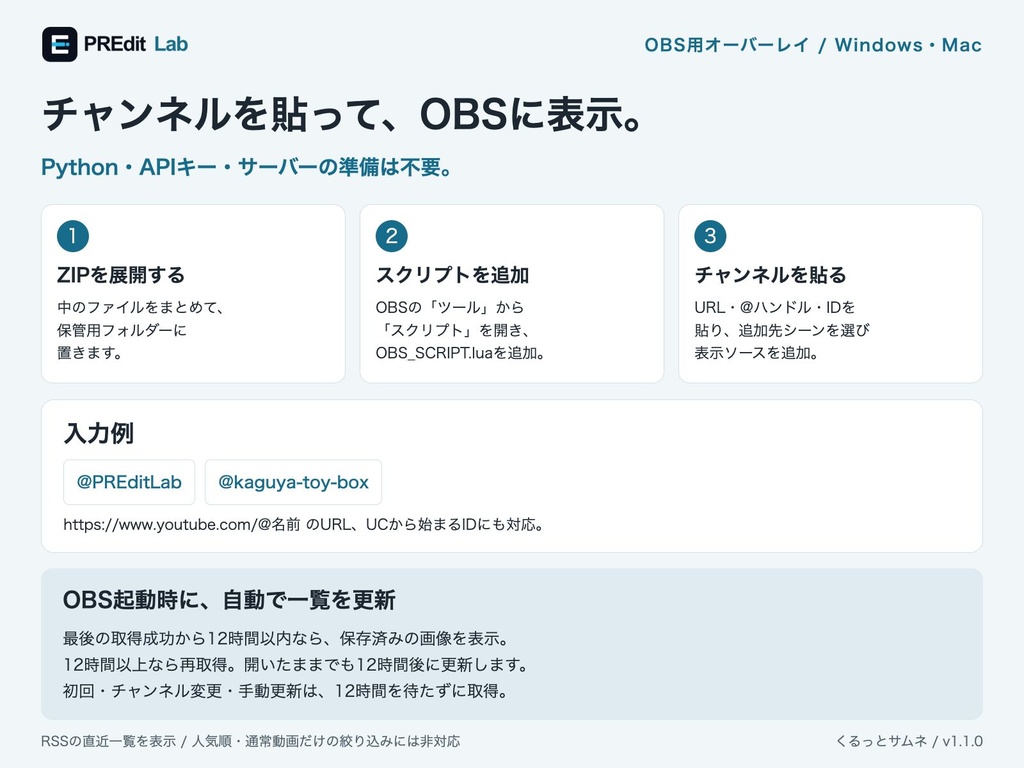Click the card title 'チャンネルを貼る'
This screenshot has width=1024, height=768.
click(x=770, y=275)
